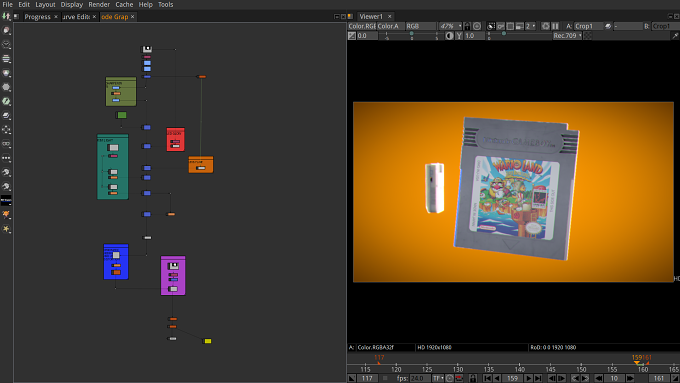Click the gain slider handle
Screen dimensions: 680x383
pyautogui.click(x=412, y=34)
